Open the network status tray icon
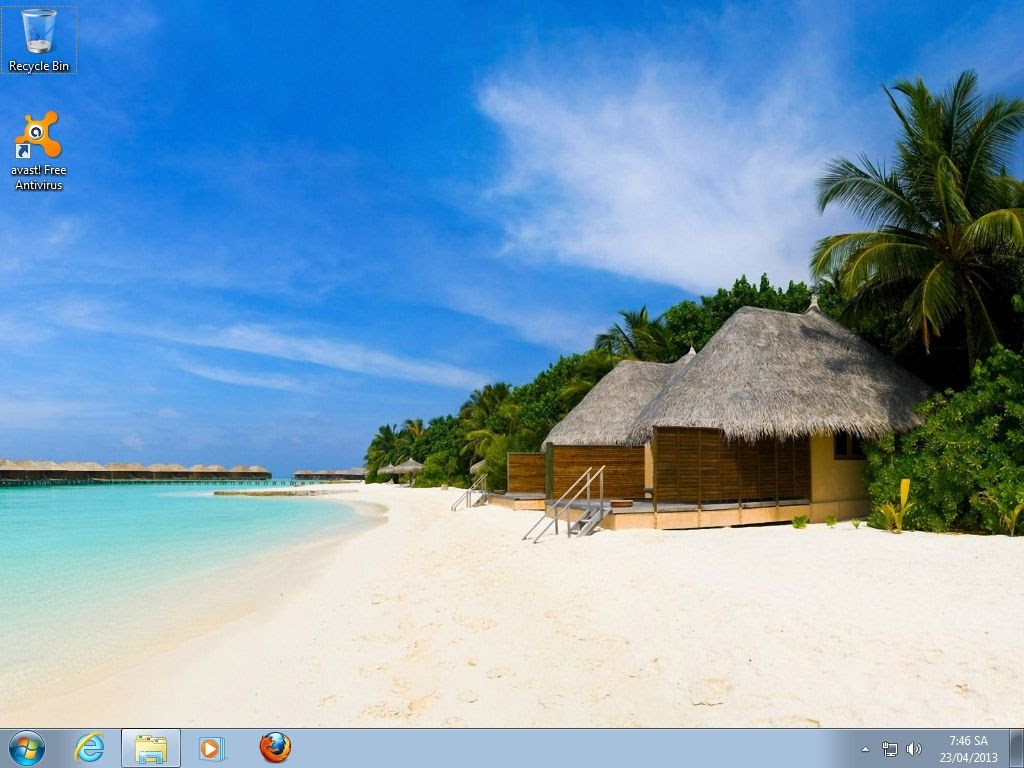The image size is (1024, 768). 889,749
